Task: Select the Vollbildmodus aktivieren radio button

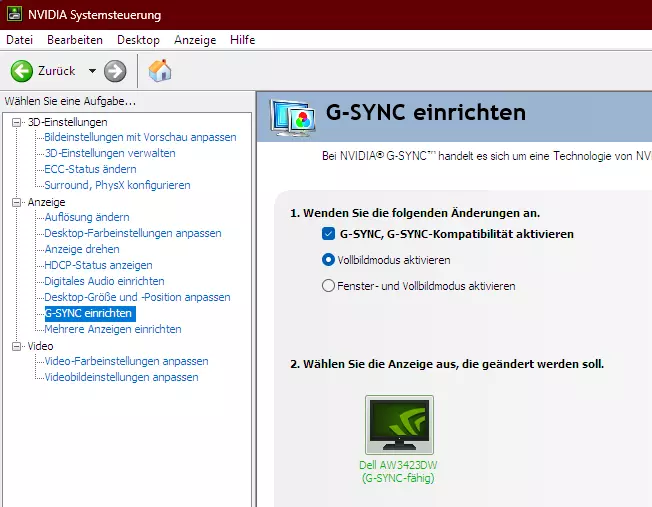Action: coord(328,260)
